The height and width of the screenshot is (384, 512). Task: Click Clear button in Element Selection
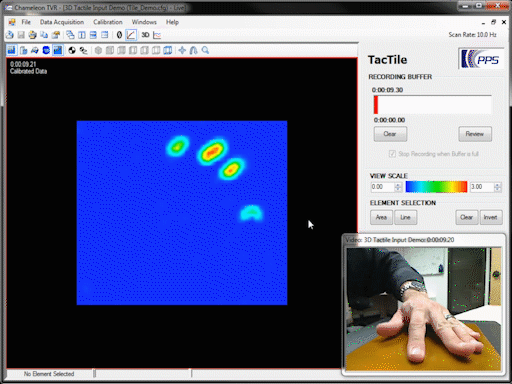[466, 217]
